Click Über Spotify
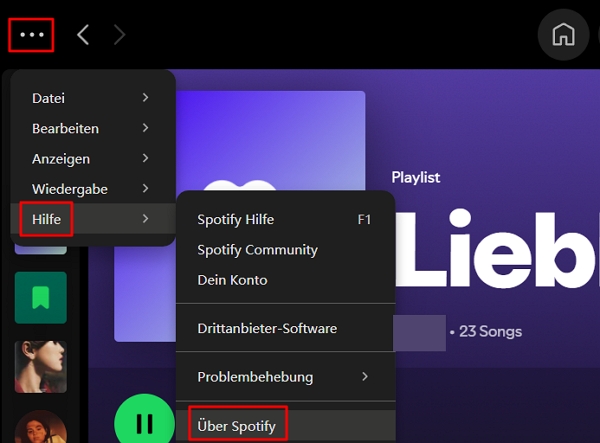 pos(285,426)
